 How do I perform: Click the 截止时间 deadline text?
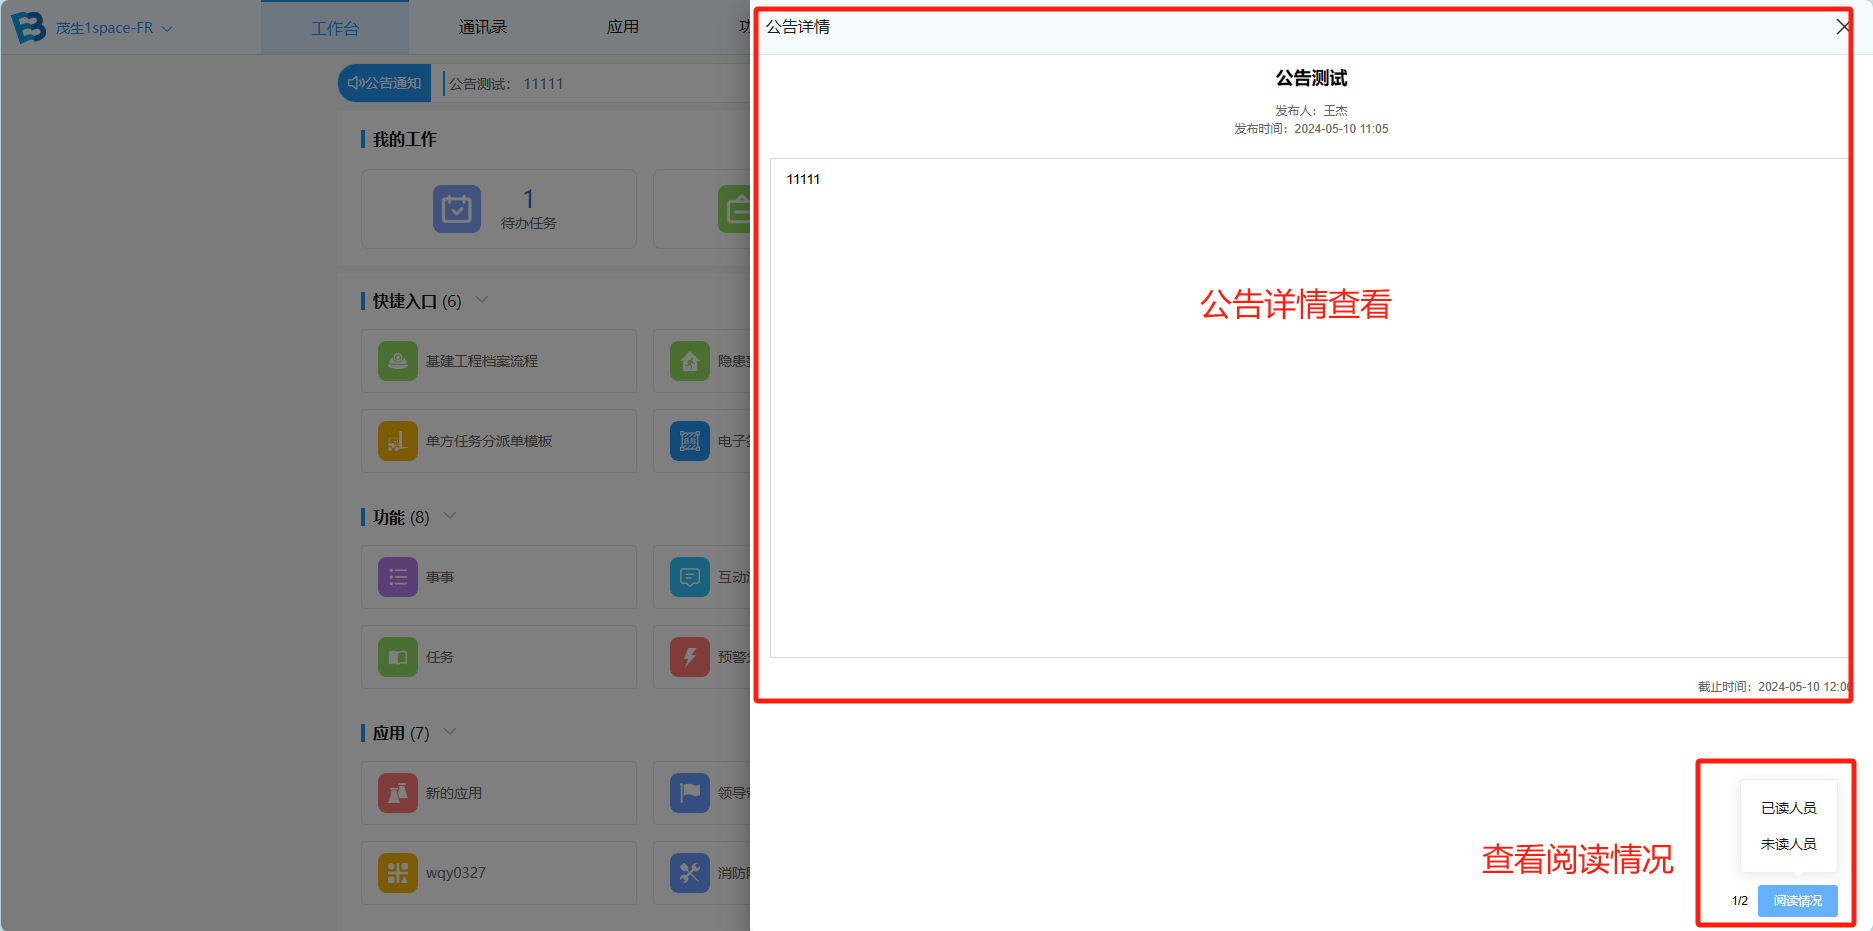pos(1773,687)
